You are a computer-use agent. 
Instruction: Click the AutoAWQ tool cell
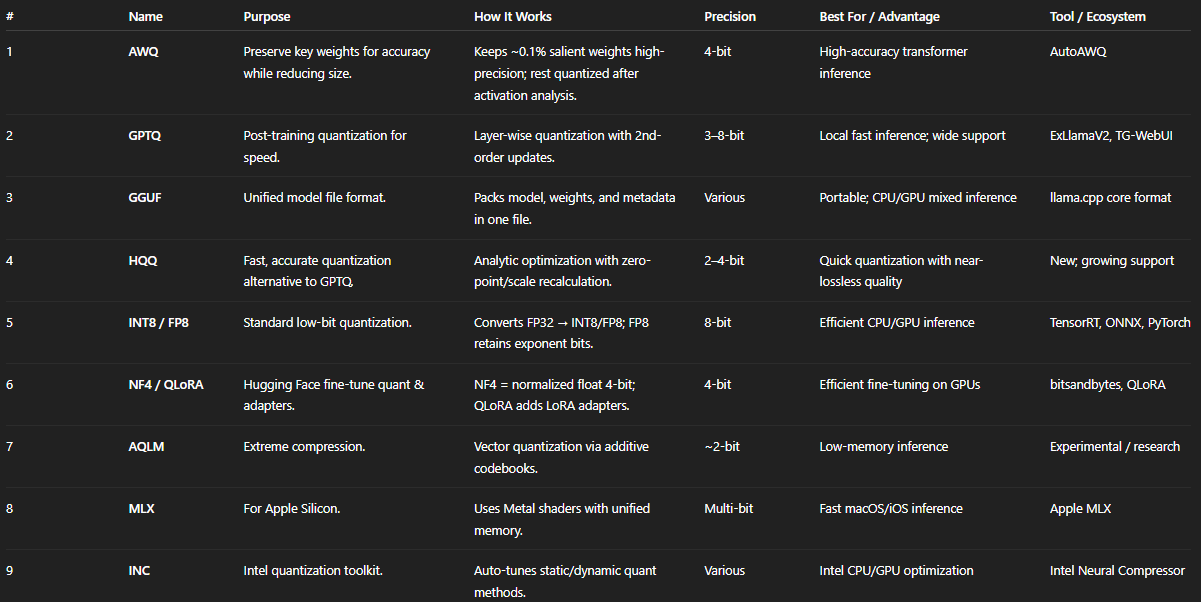(1078, 52)
